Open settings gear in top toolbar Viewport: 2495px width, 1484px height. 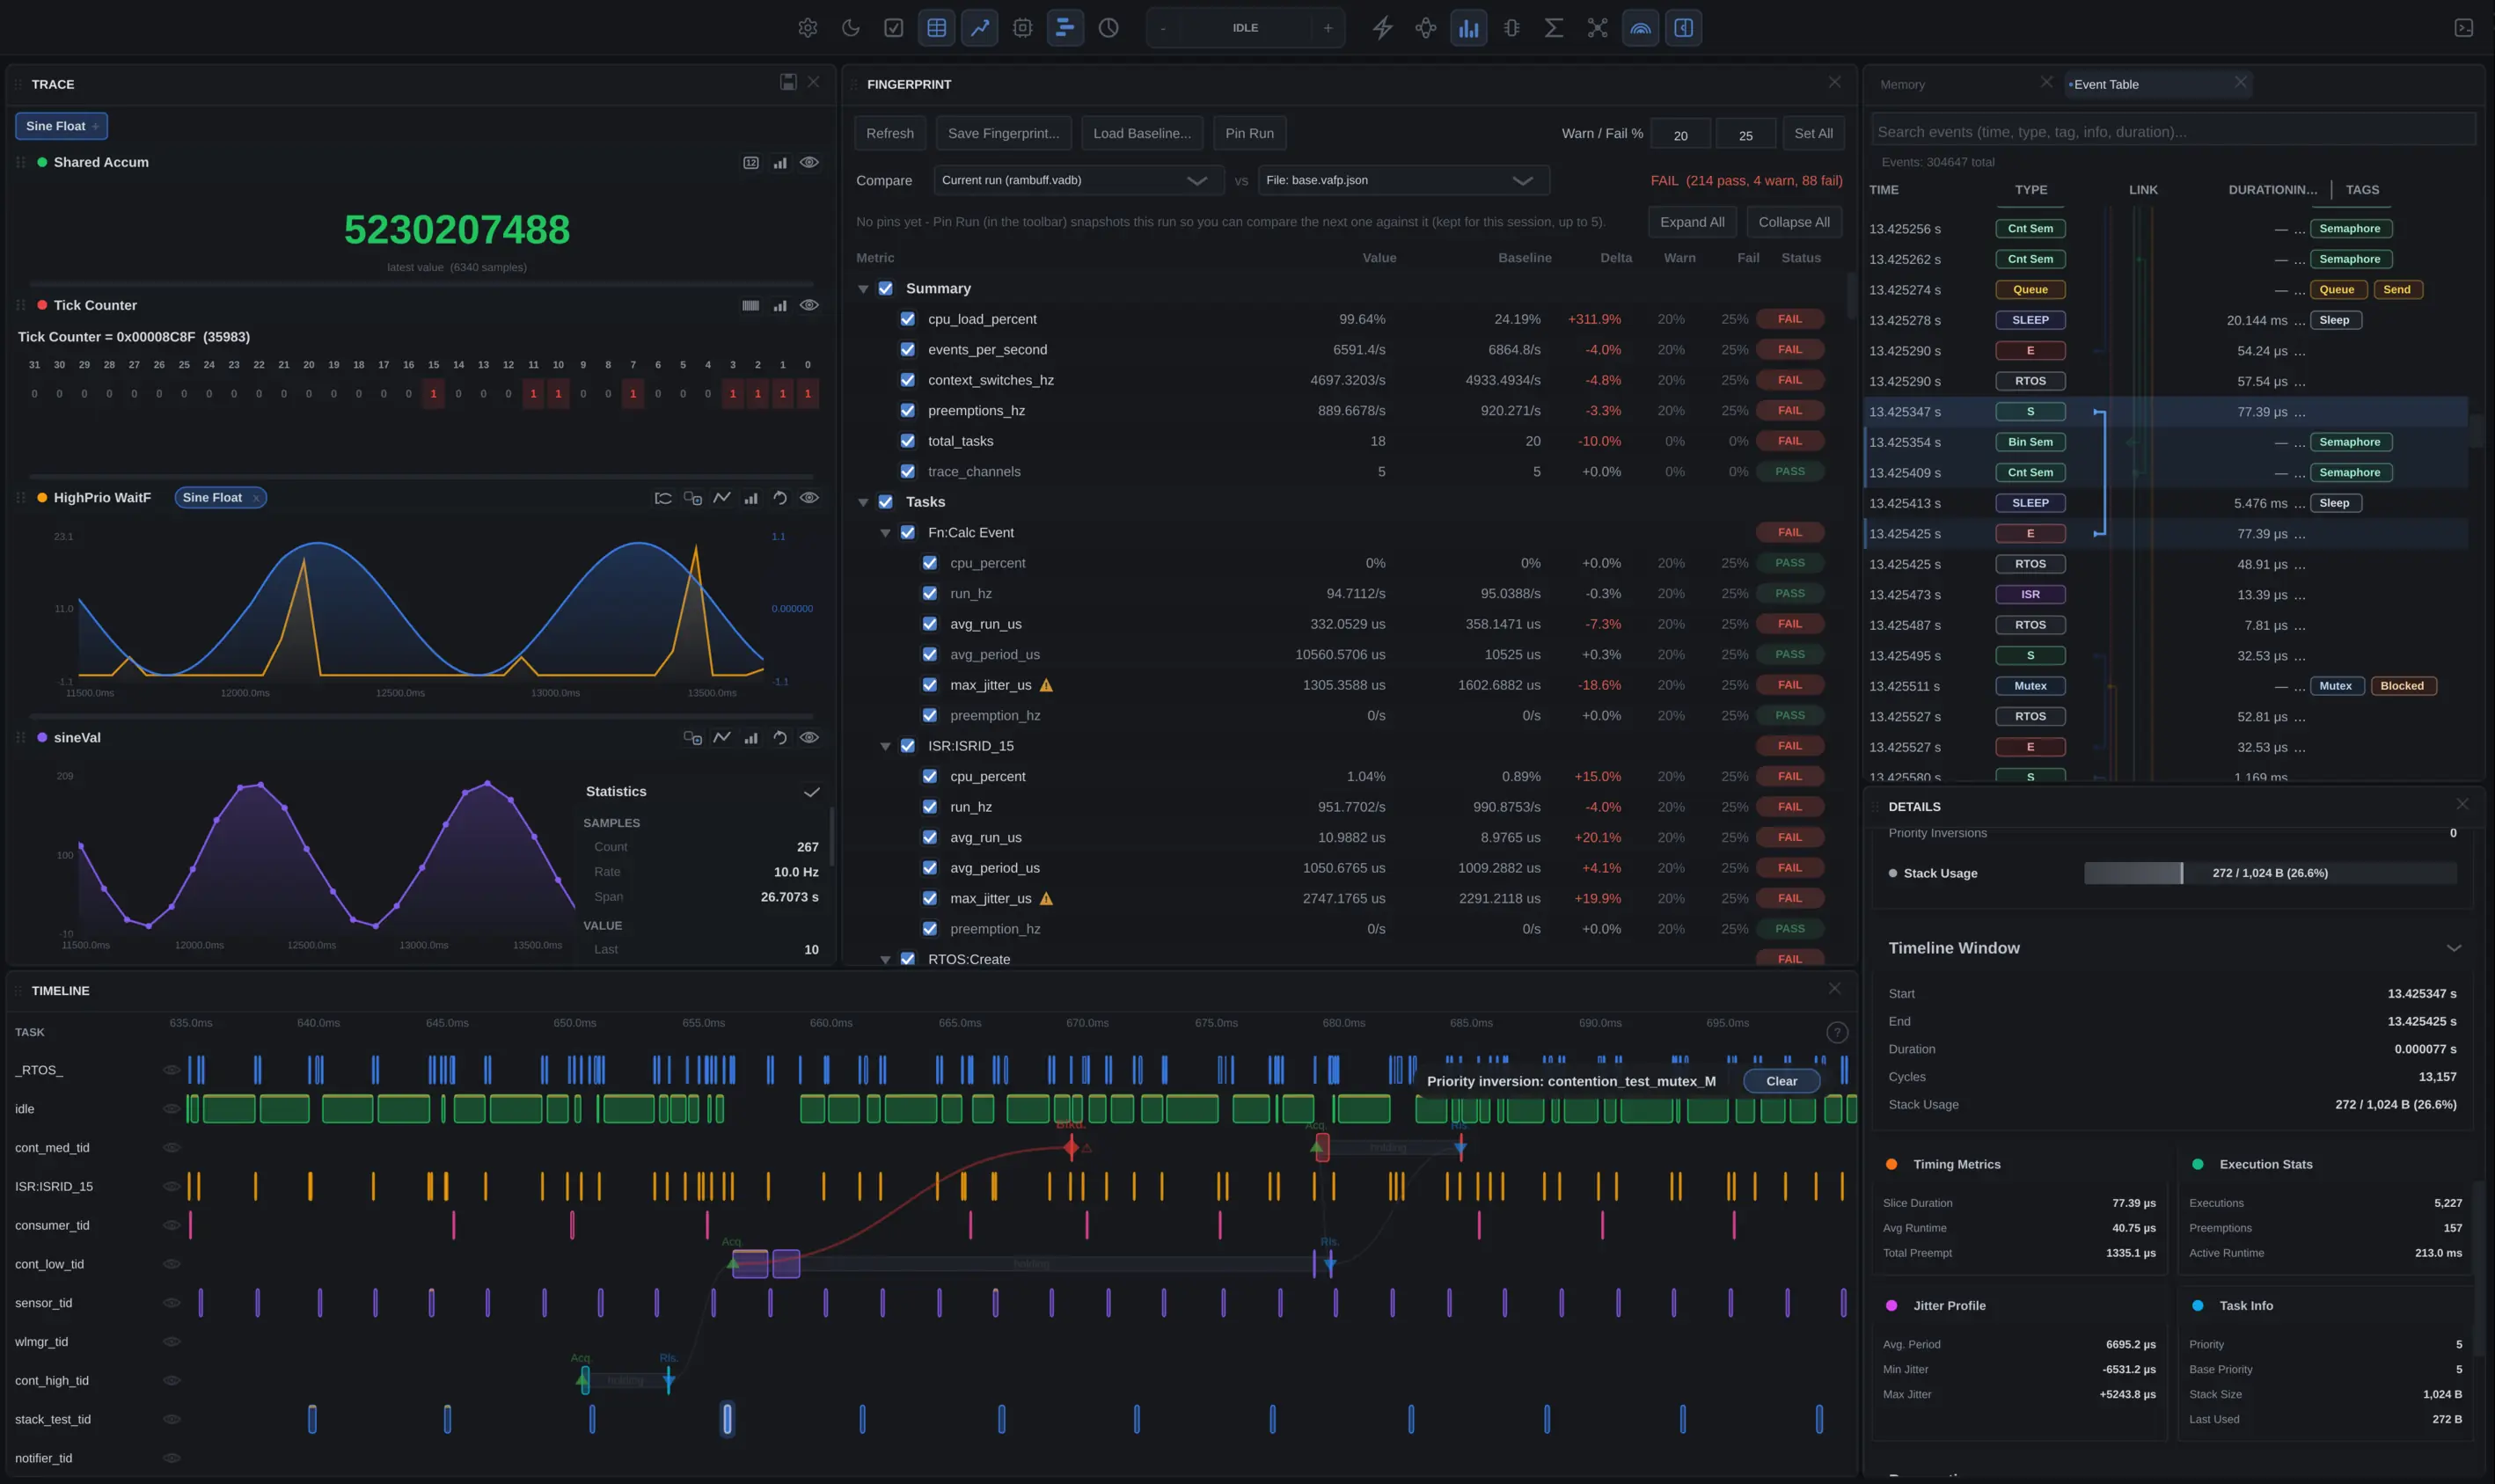pos(808,28)
